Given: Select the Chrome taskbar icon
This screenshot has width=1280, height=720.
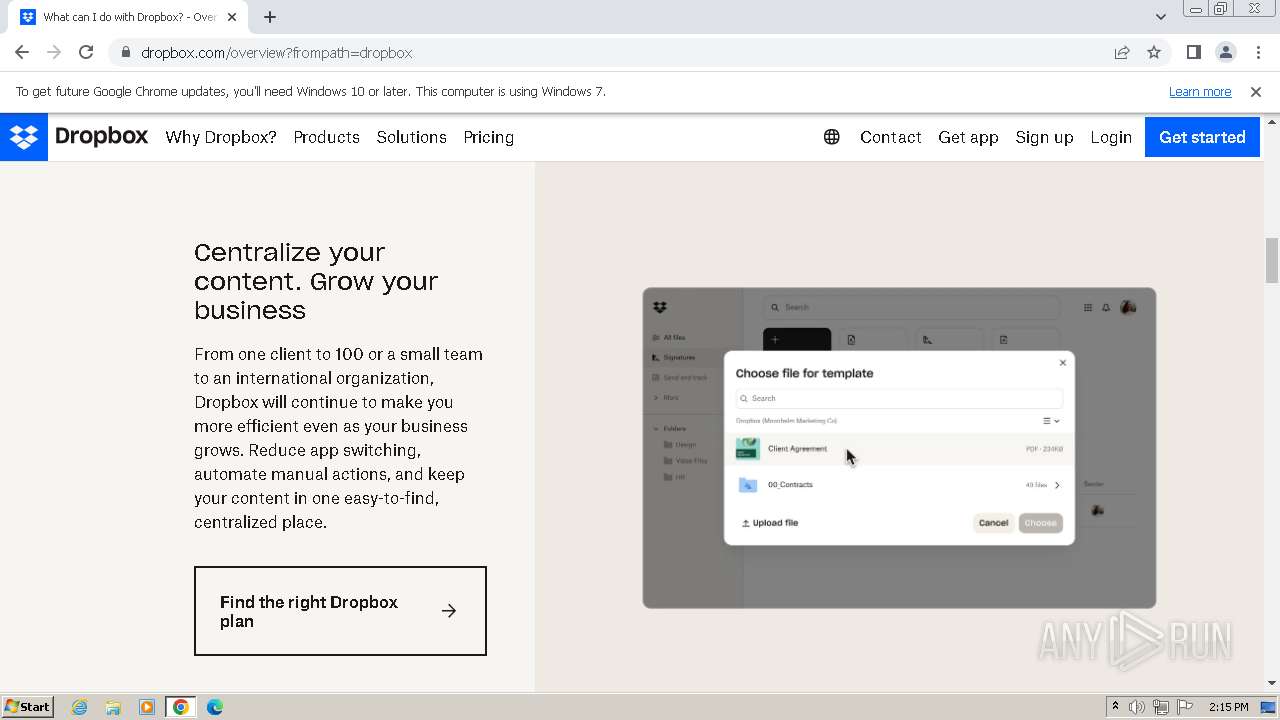Looking at the screenshot, I should tap(181, 707).
